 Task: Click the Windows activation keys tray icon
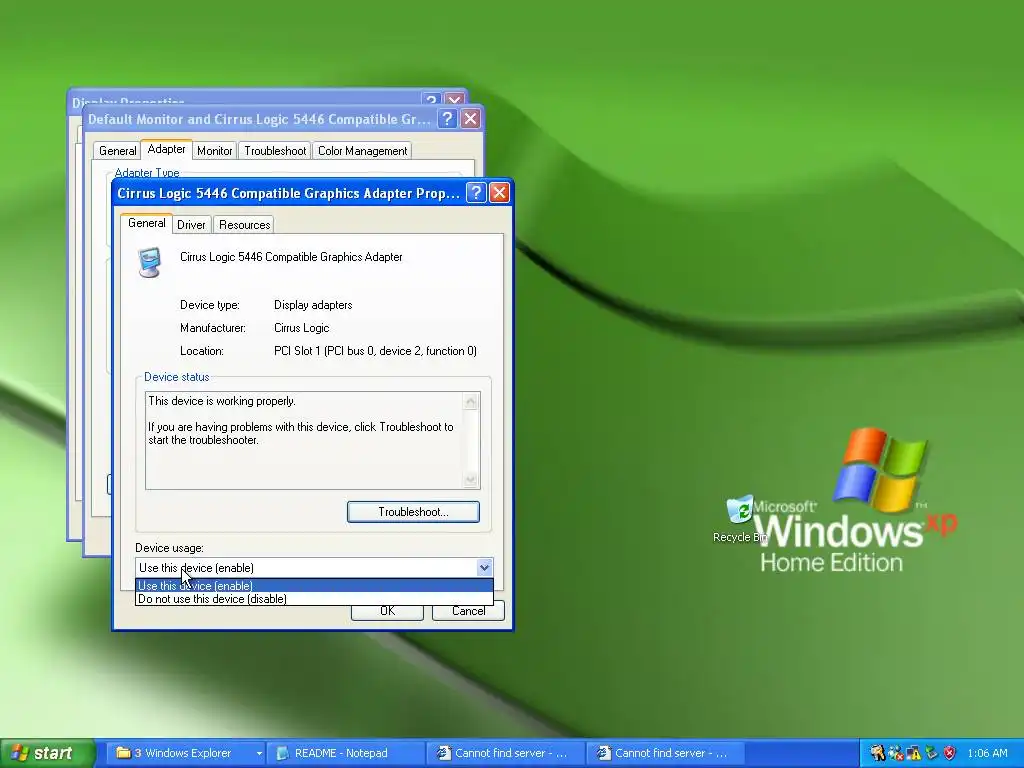click(x=877, y=753)
